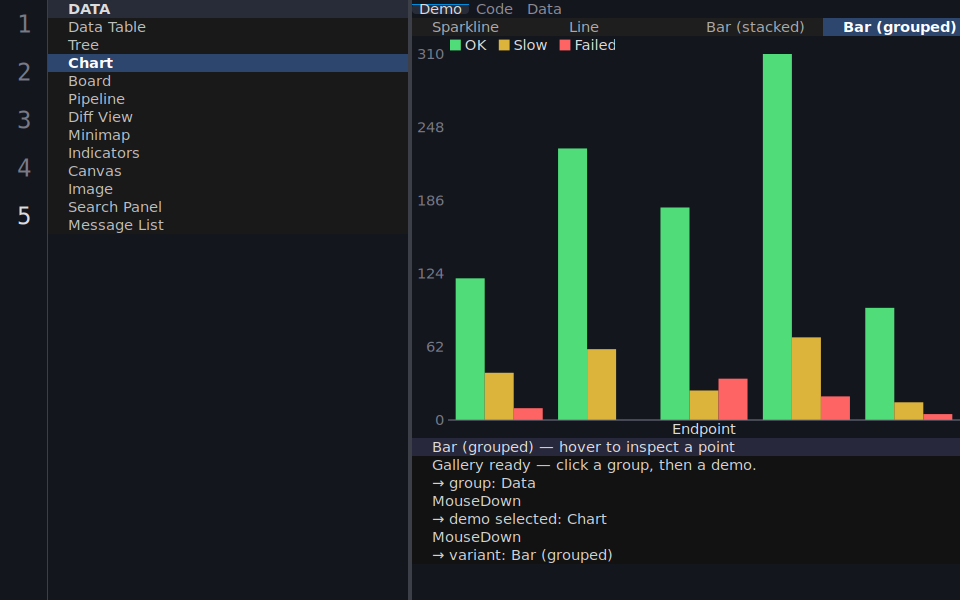Click the 310 y-axis label
Screen dimensions: 960x600
(430, 54)
